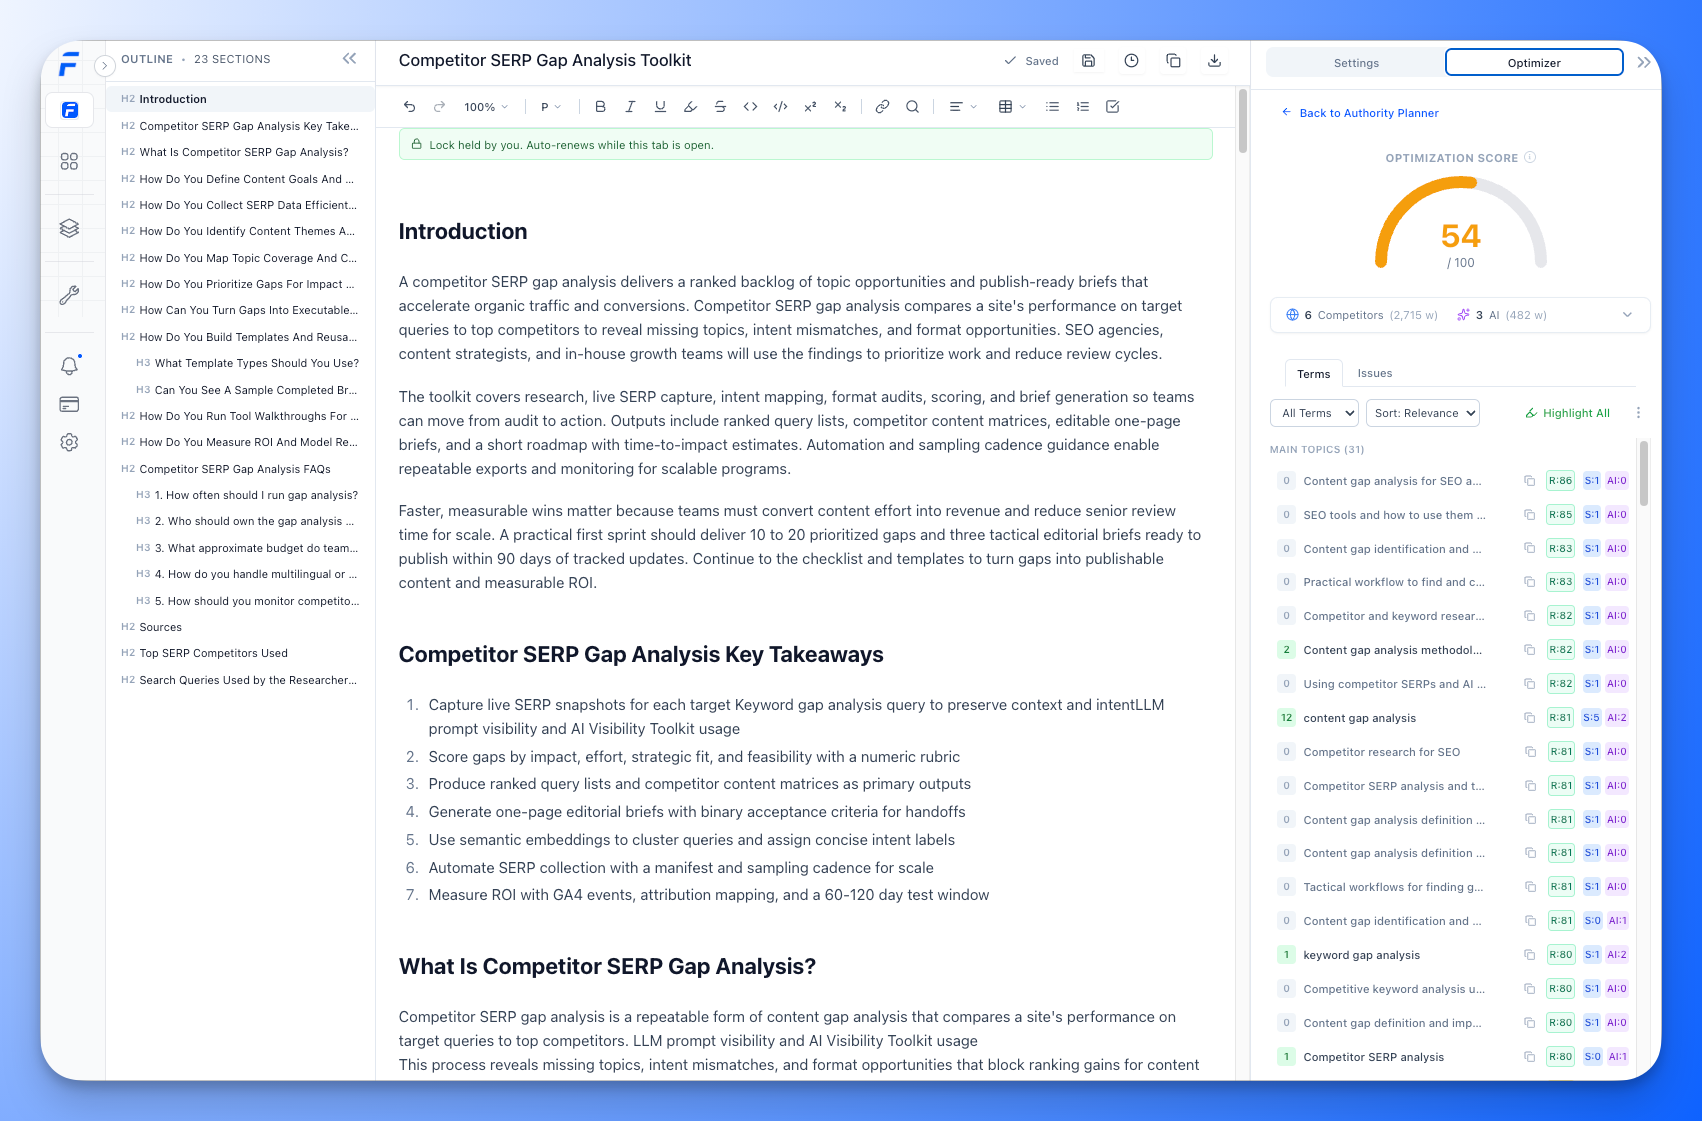Download the document with the download icon
The image size is (1702, 1121).
(1214, 60)
